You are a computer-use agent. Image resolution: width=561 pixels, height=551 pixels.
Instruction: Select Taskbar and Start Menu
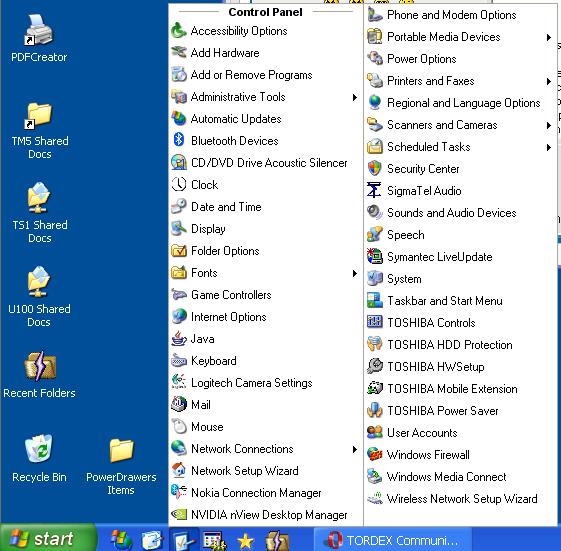click(460, 301)
